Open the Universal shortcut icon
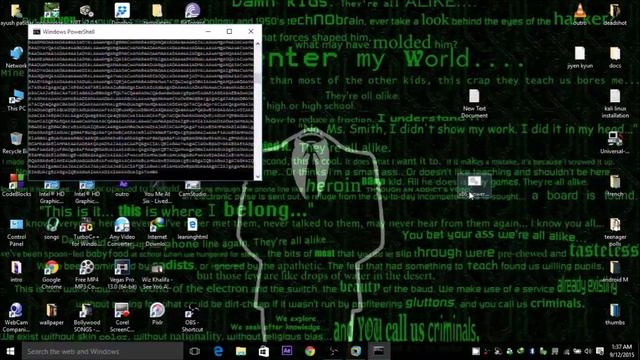The height and width of the screenshot is (360, 640). click(615, 143)
